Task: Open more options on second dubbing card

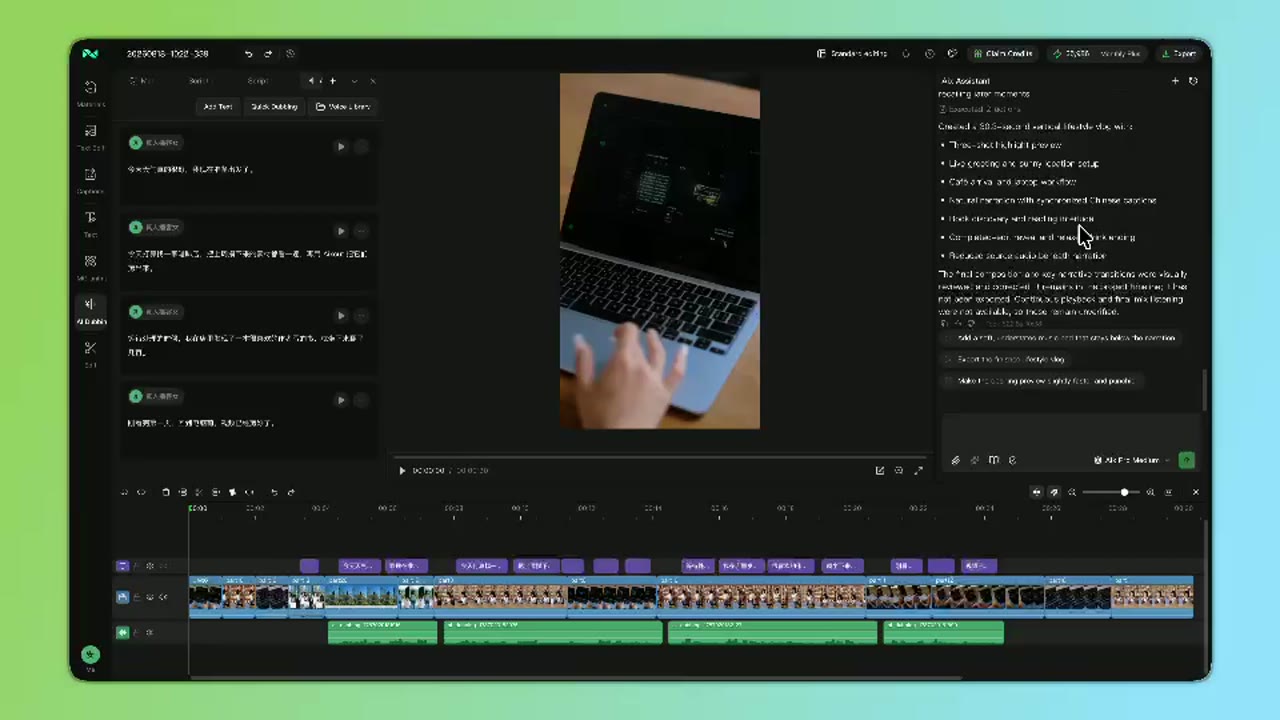Action: click(x=362, y=231)
